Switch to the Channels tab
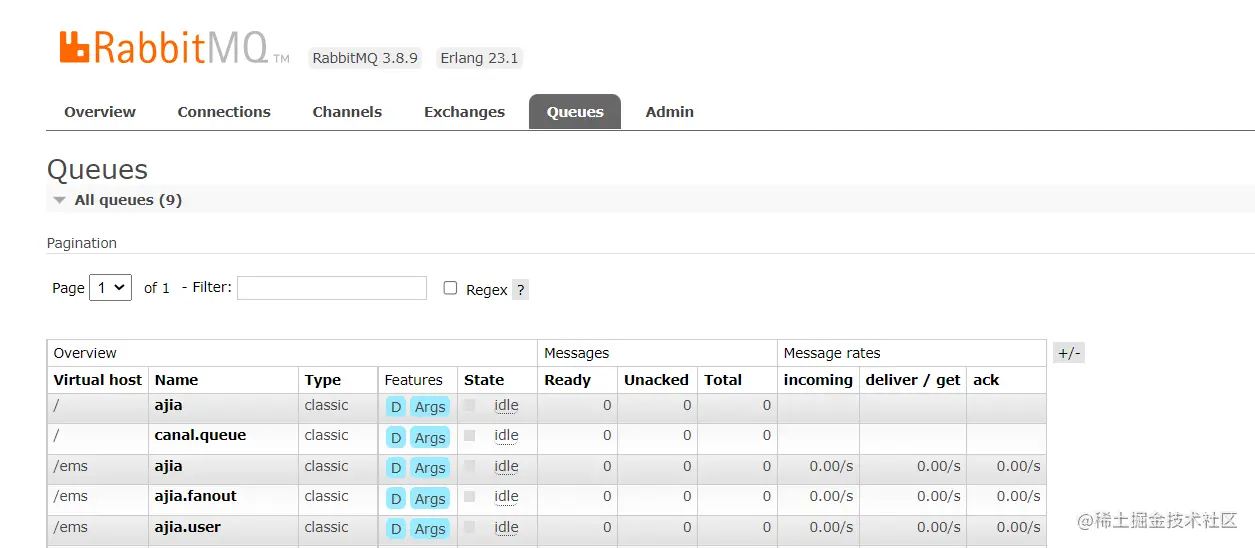1255x548 pixels. pyautogui.click(x=347, y=112)
